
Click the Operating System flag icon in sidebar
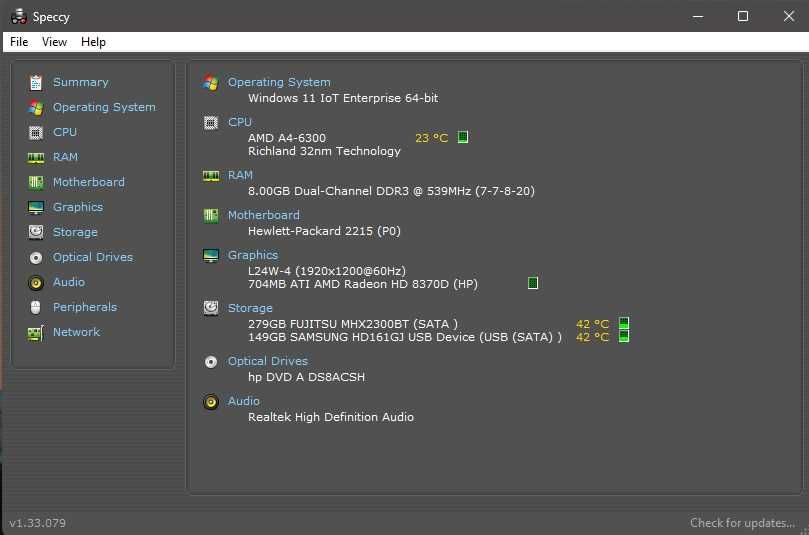[36, 107]
